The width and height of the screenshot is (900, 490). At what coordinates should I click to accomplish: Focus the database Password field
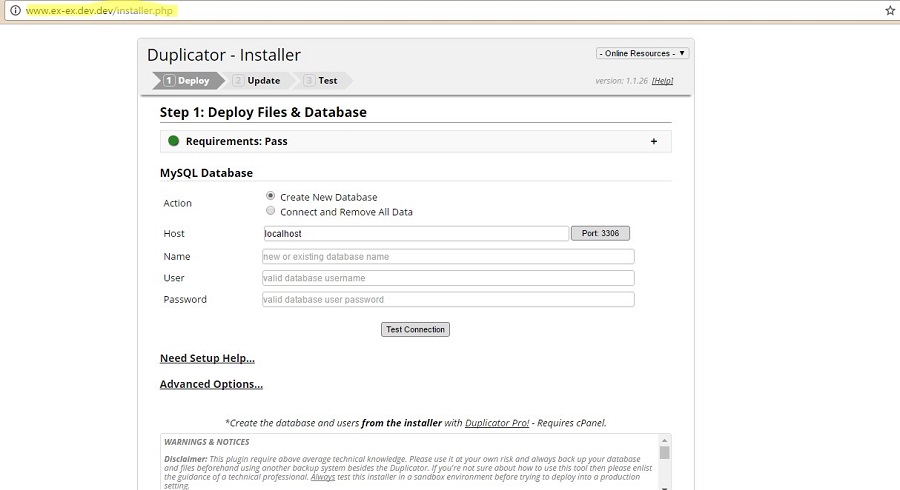point(448,299)
